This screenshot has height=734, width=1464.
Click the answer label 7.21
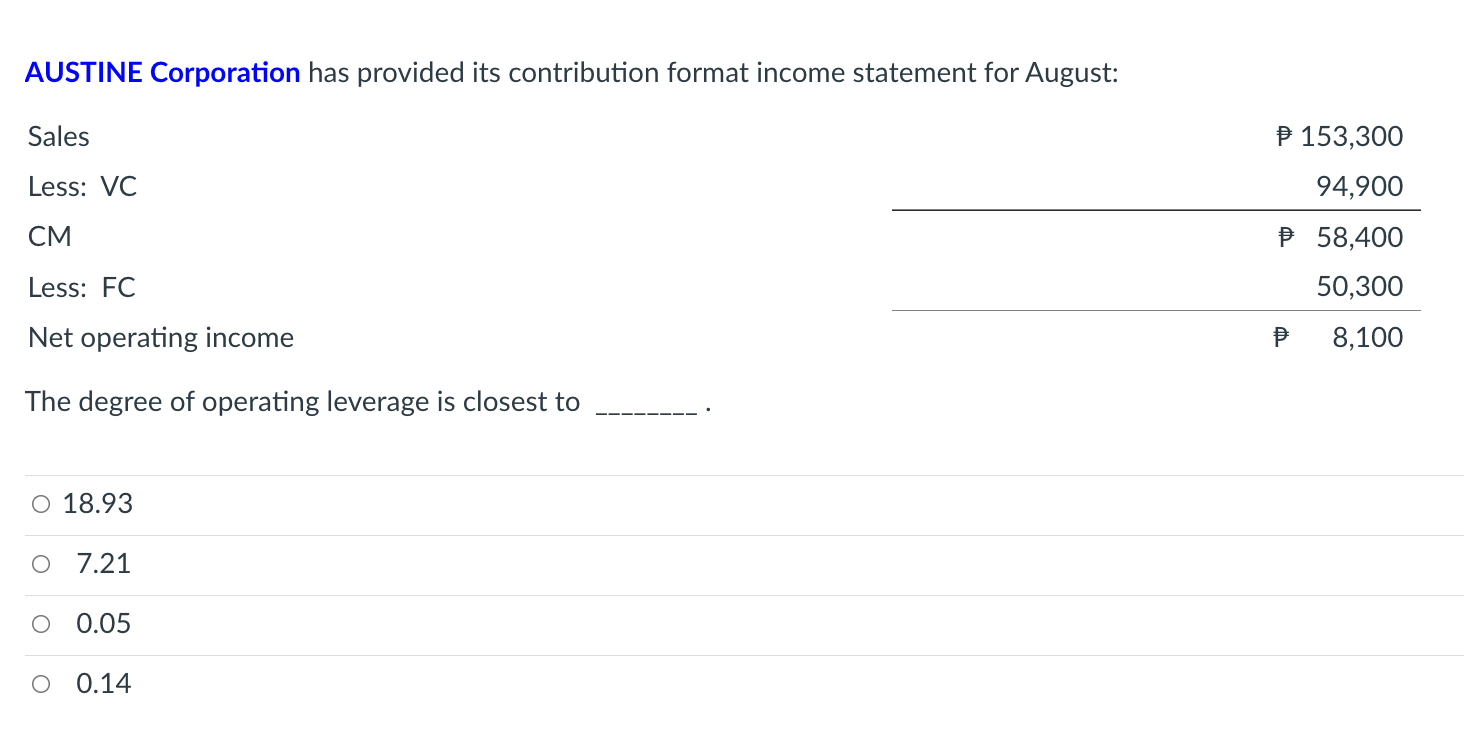(104, 564)
